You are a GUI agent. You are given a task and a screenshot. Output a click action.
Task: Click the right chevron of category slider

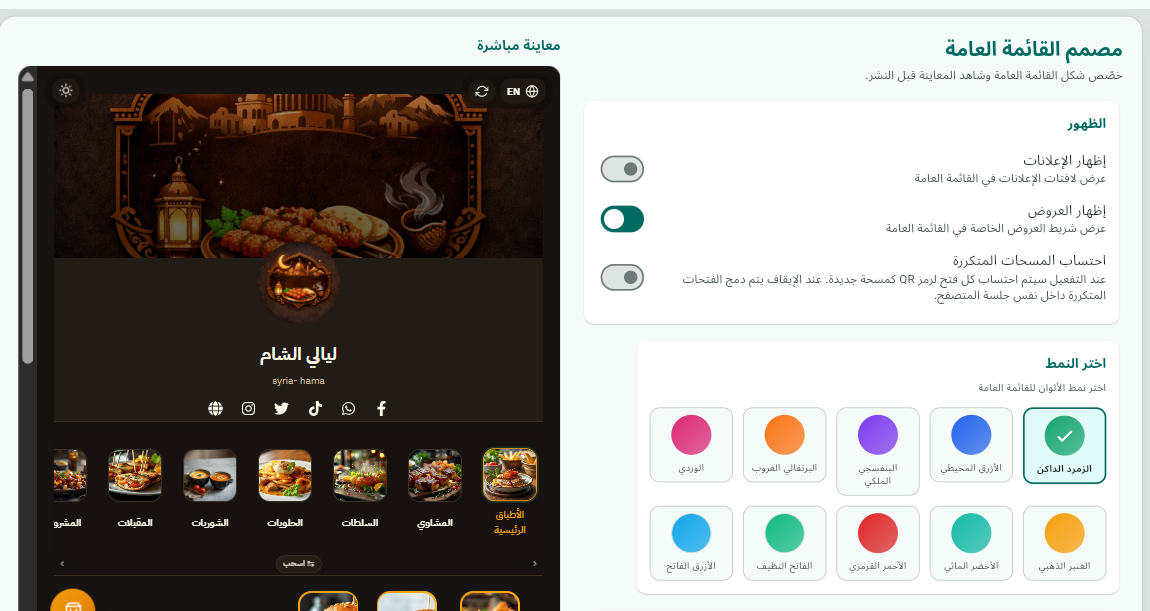pos(535,563)
